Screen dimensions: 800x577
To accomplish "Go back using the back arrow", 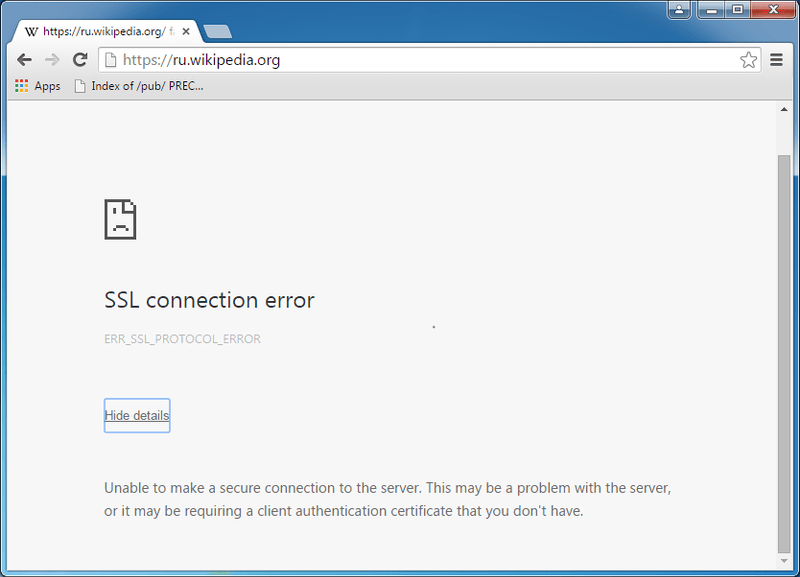I will pyautogui.click(x=24, y=60).
